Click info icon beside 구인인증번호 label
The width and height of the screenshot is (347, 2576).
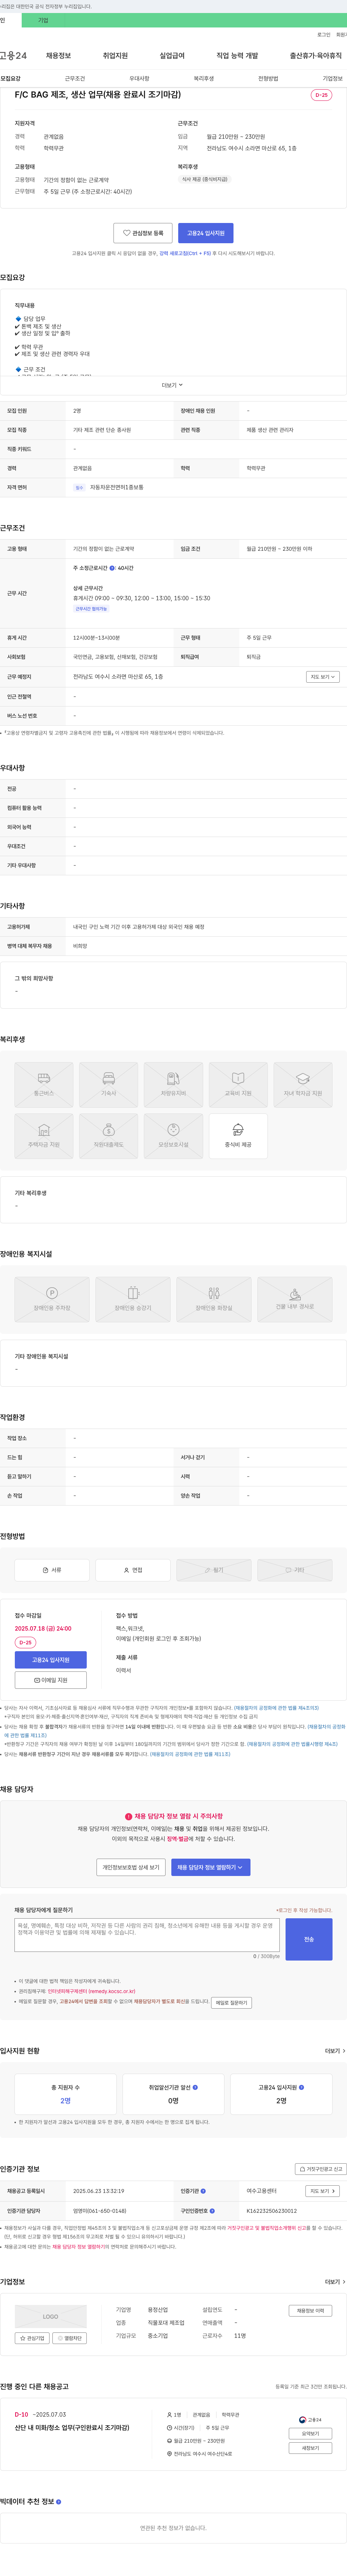pyautogui.click(x=213, y=2211)
